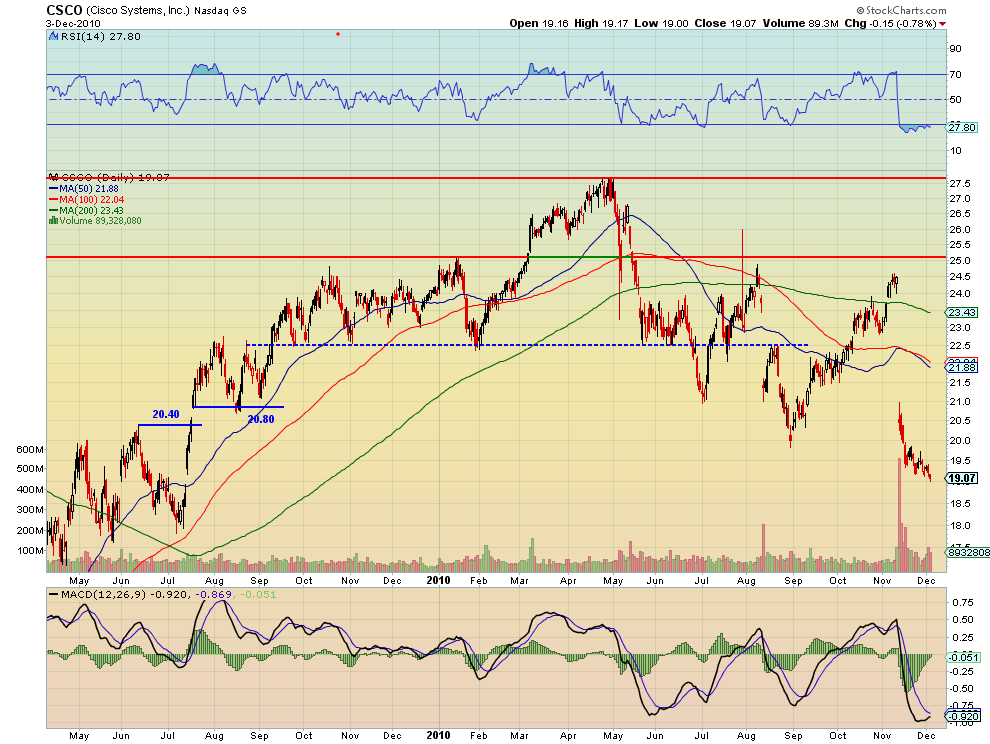Image resolution: width=990 pixels, height=744 pixels.
Task: Click the CSCO ticker symbol title
Action: pyautogui.click(x=64, y=10)
